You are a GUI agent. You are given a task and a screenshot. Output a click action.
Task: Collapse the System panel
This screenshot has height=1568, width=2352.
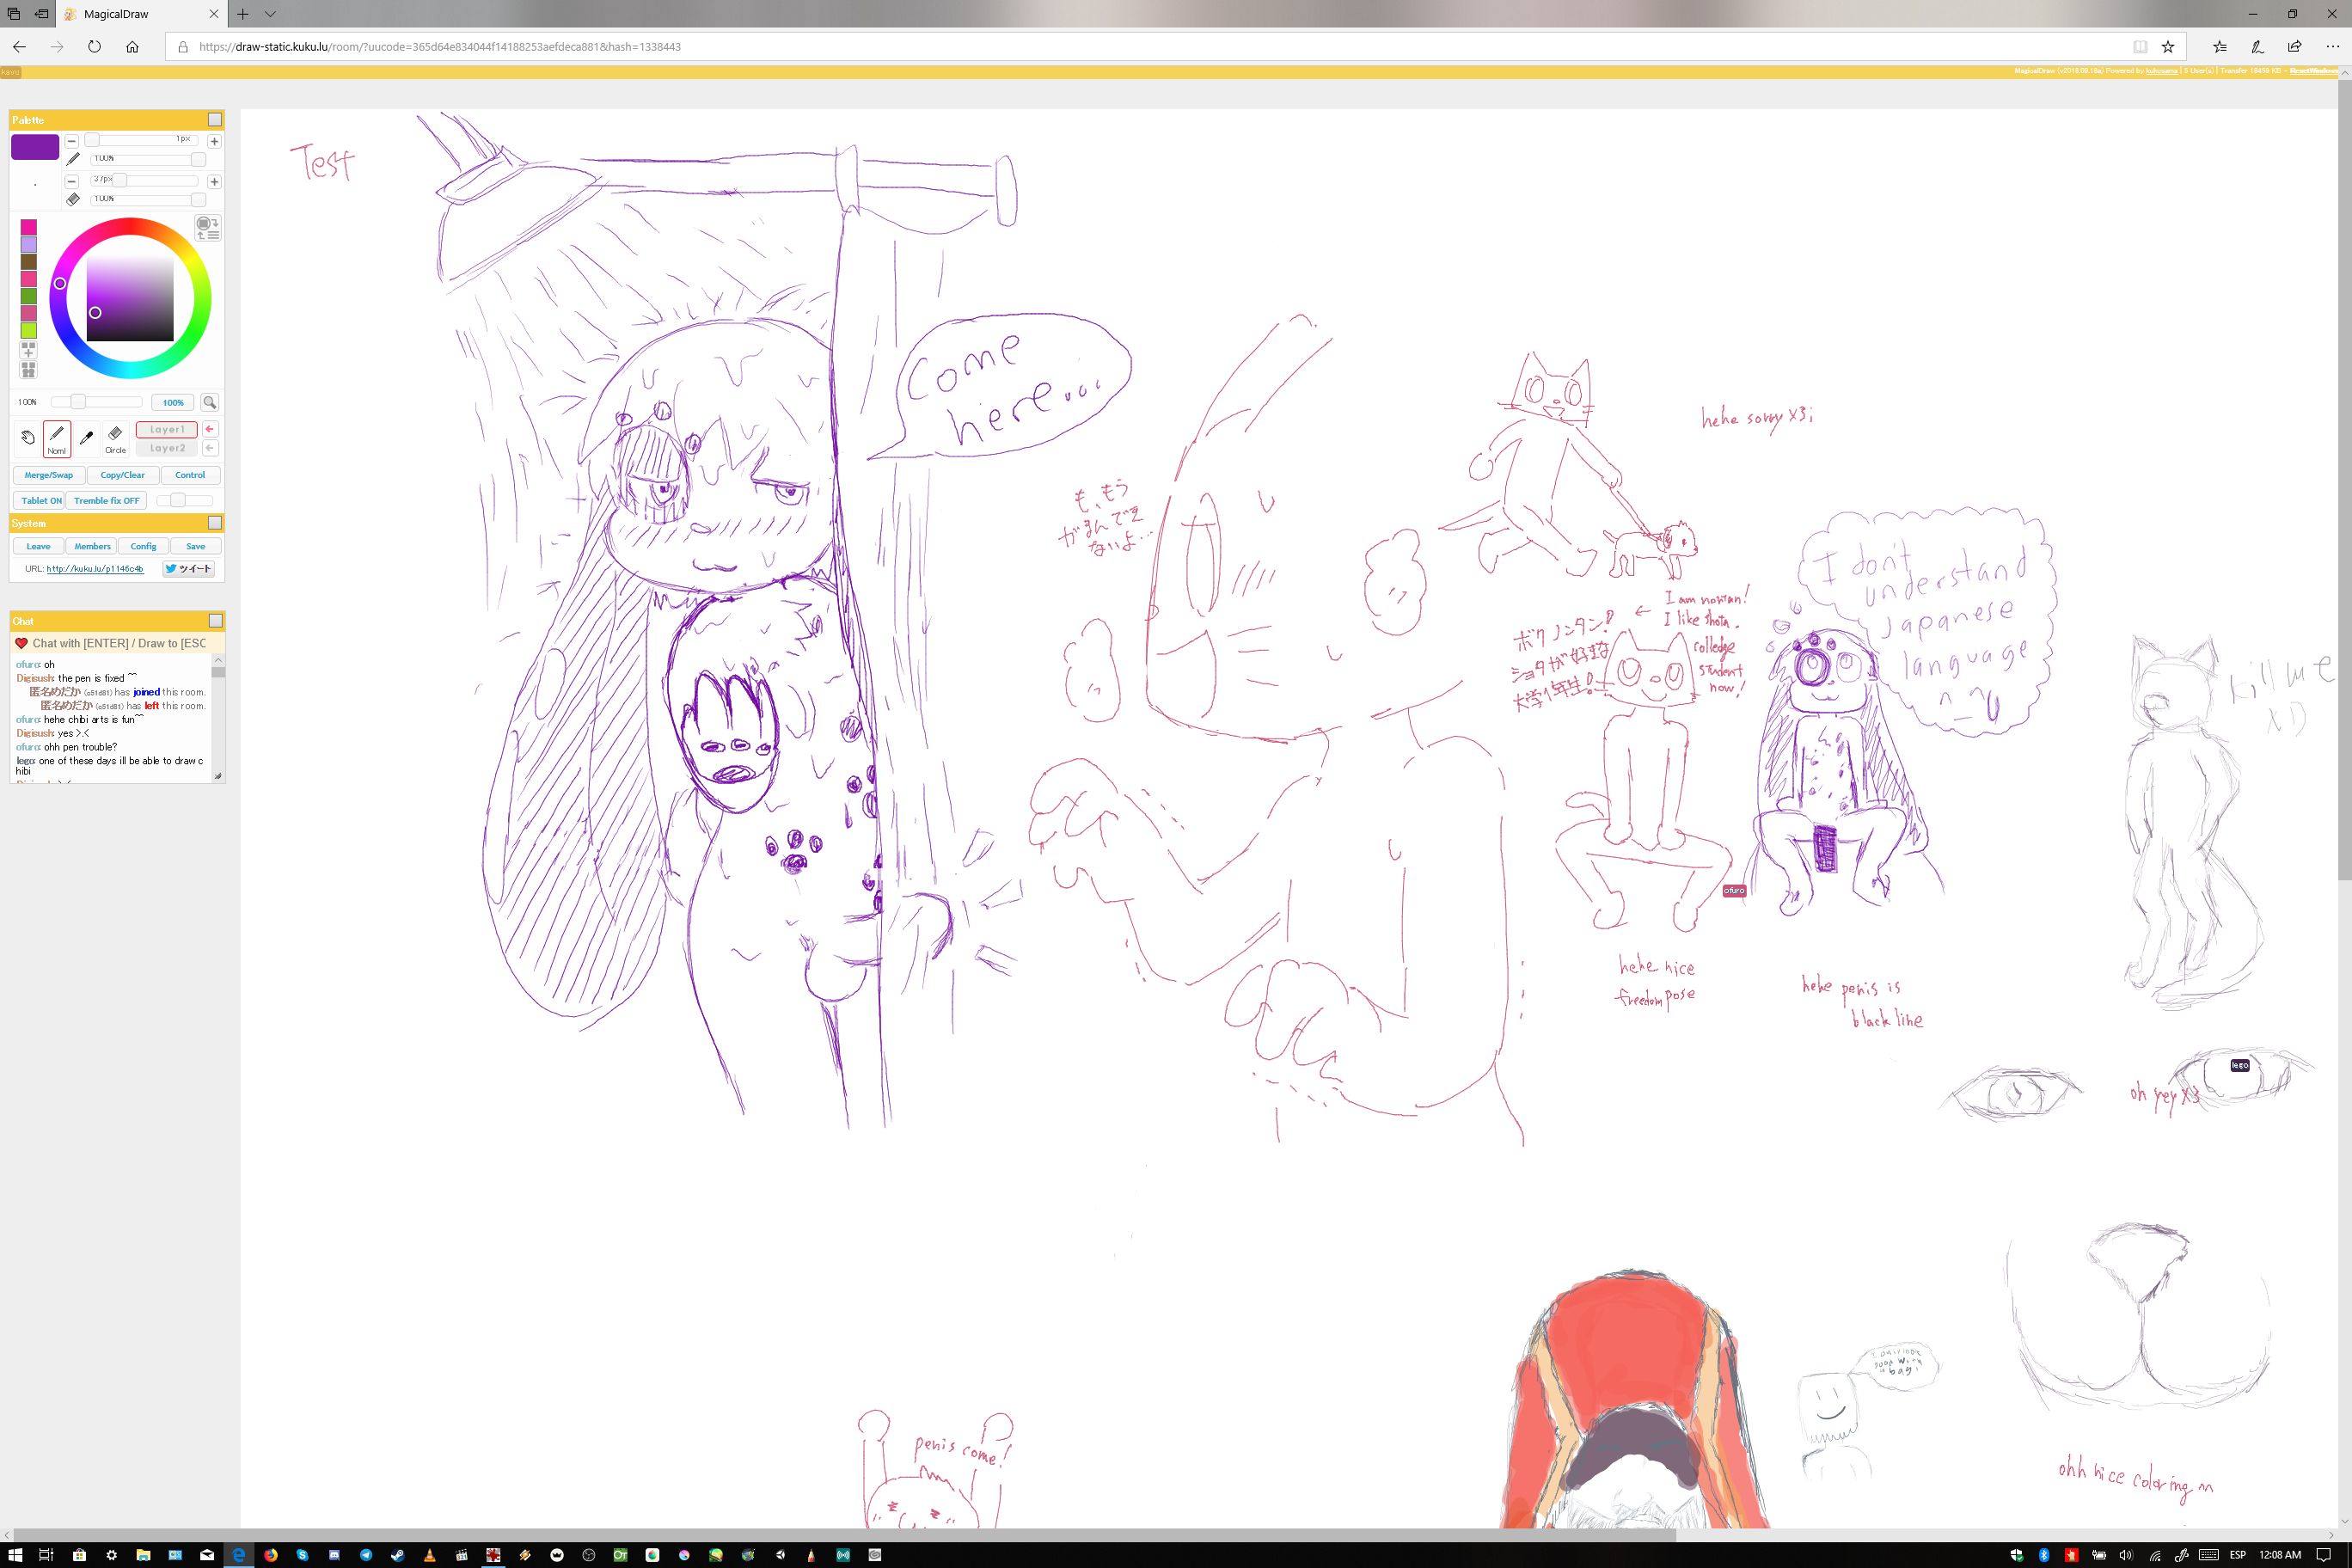click(214, 523)
